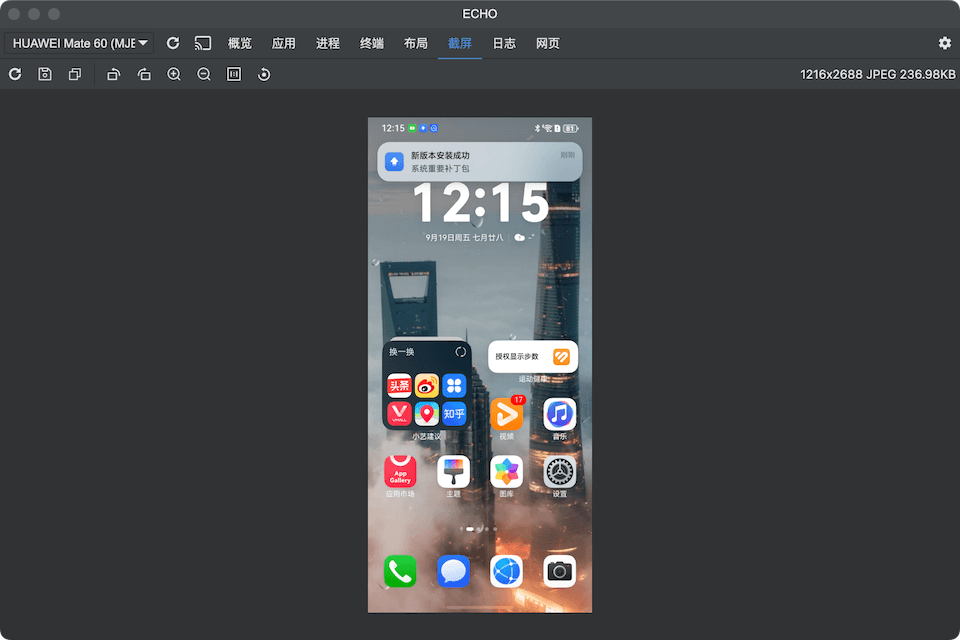Viewport: 960px width, 640px height.
Task: Click the refresh screenshot icon
Action: [15, 74]
